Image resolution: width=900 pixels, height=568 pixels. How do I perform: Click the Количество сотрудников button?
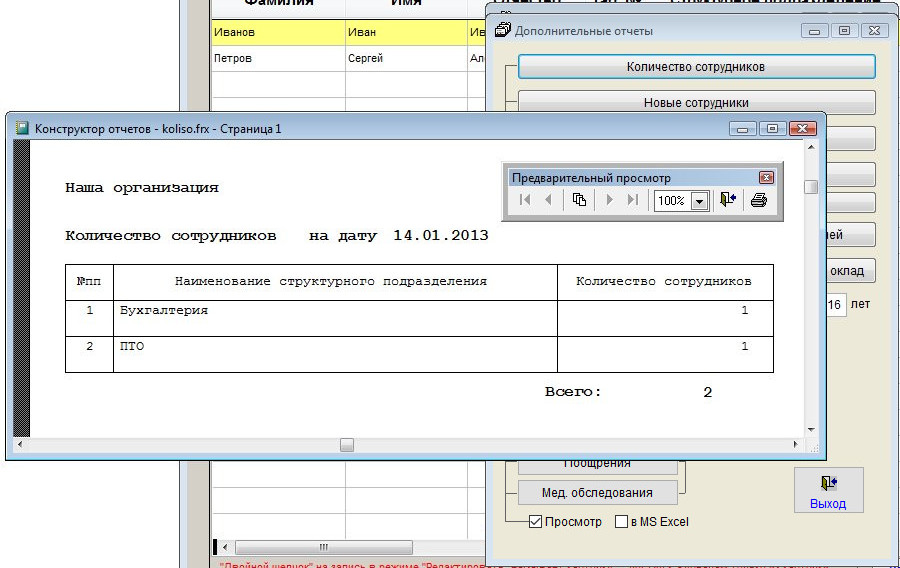click(x=696, y=67)
